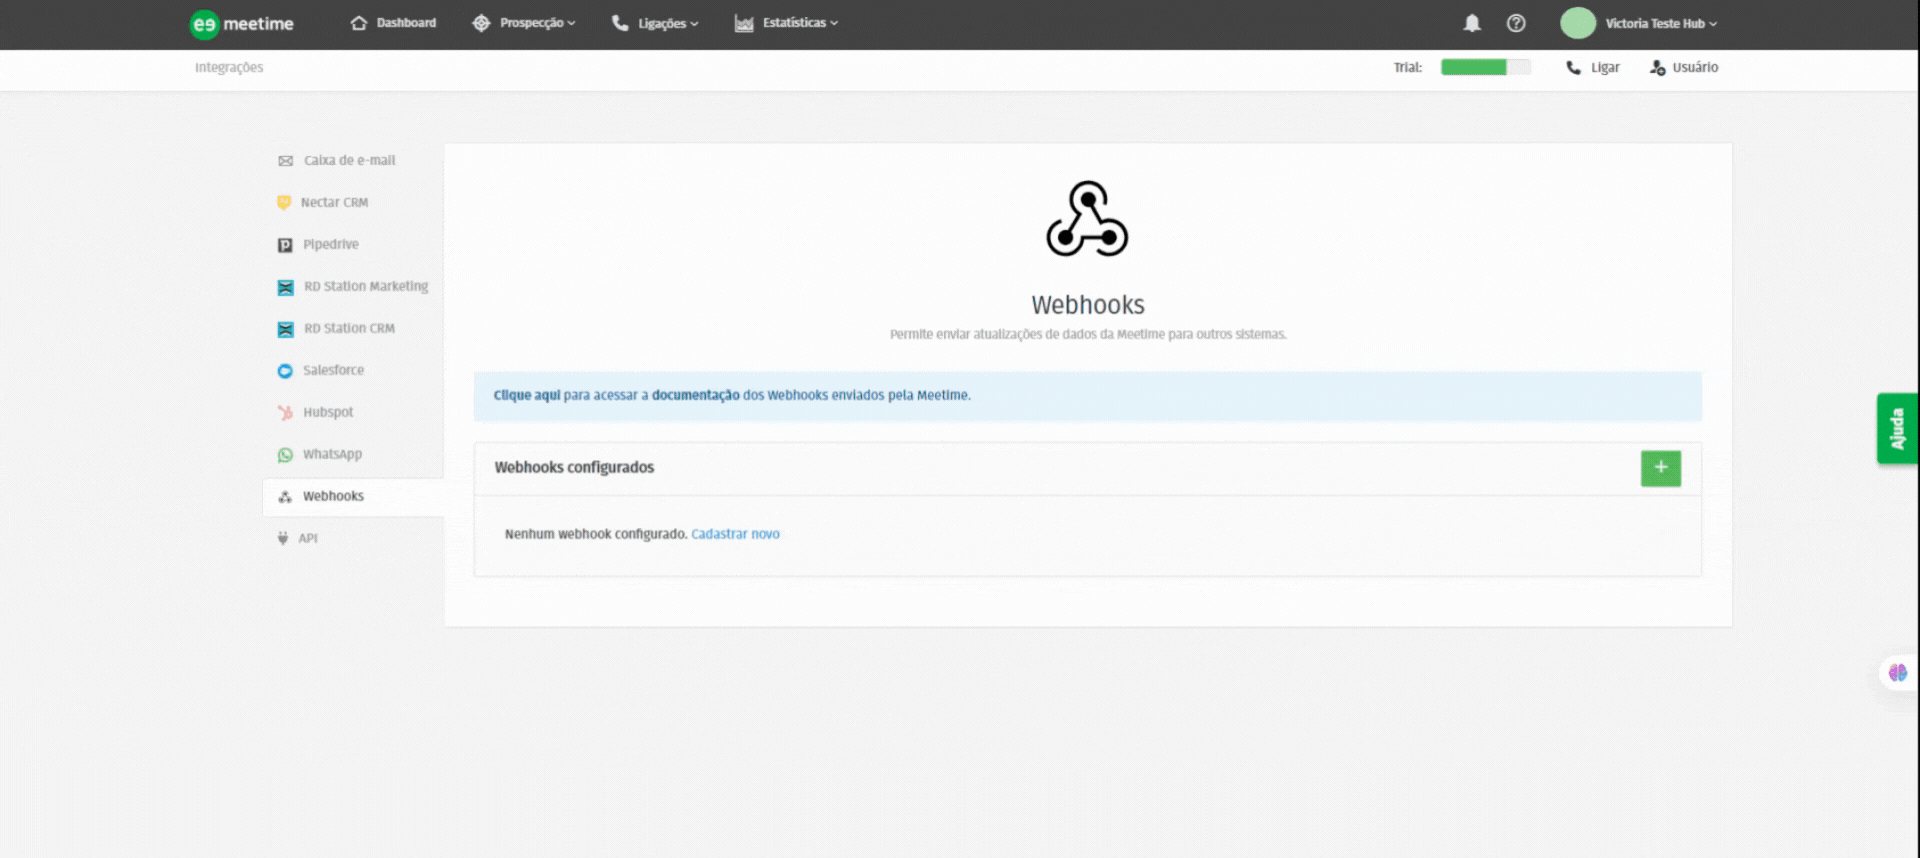Click the brain assistant icon
The width and height of the screenshot is (1920, 858).
click(x=1897, y=673)
